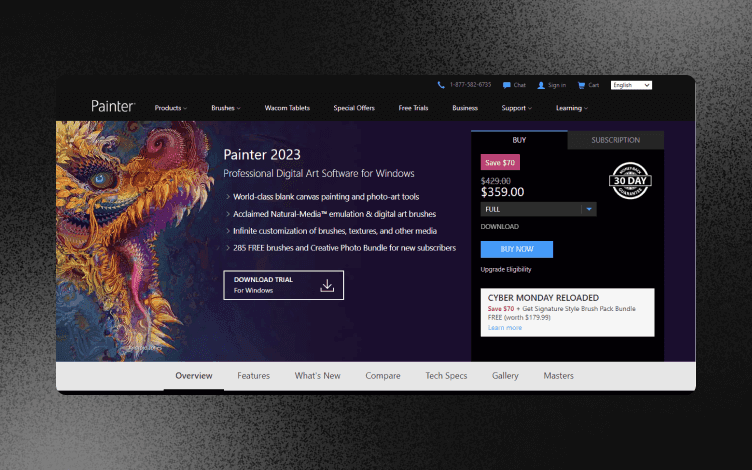The image size is (752, 470).
Task: Click the Cart link text
Action: (x=594, y=85)
